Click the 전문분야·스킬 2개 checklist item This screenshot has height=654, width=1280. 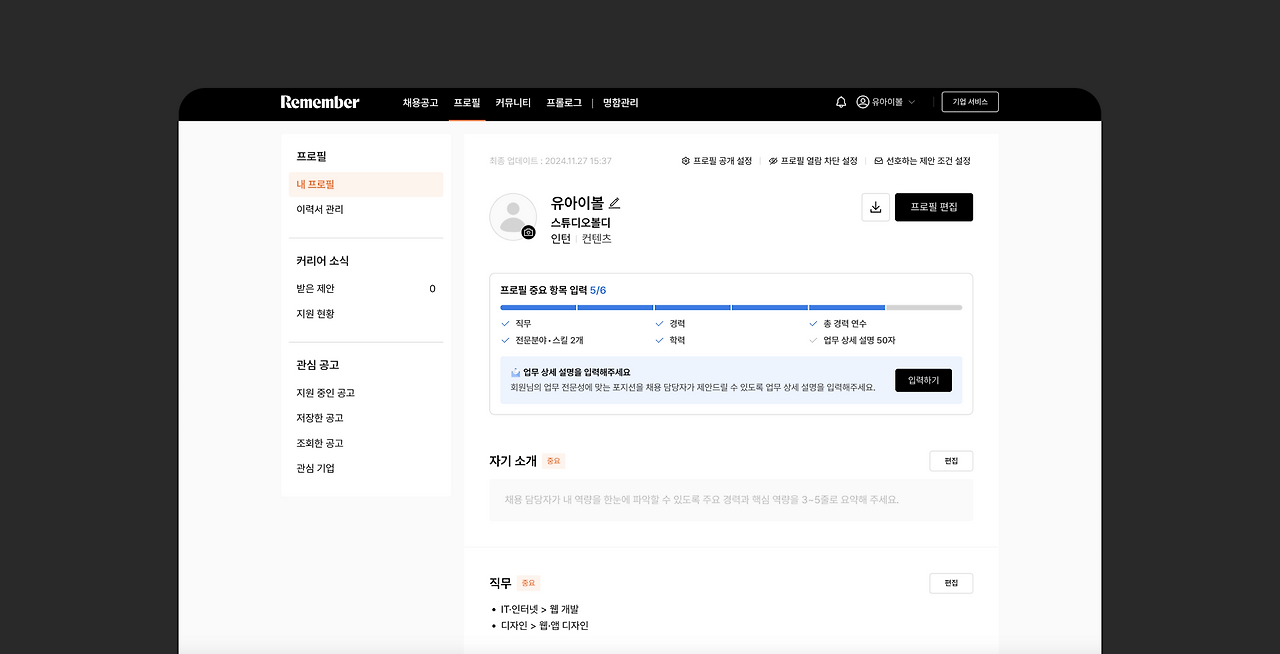click(x=542, y=340)
